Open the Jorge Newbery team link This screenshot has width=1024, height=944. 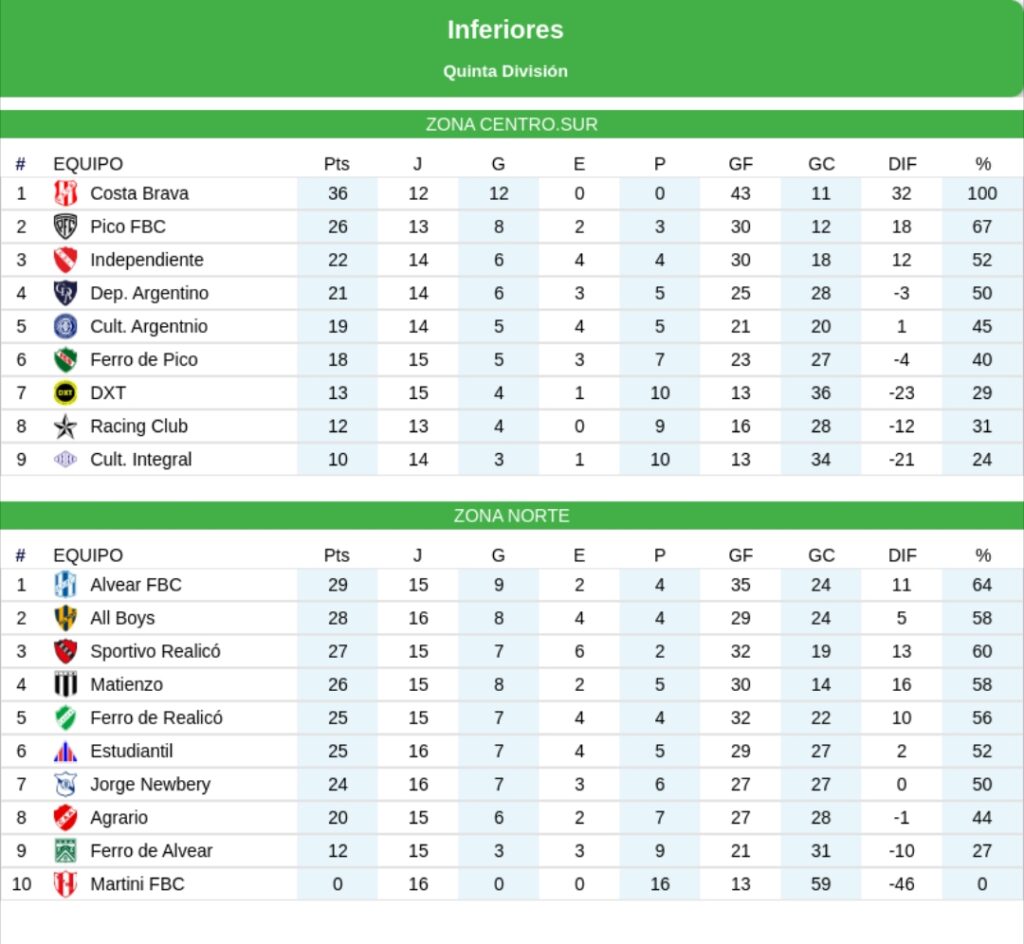150,784
